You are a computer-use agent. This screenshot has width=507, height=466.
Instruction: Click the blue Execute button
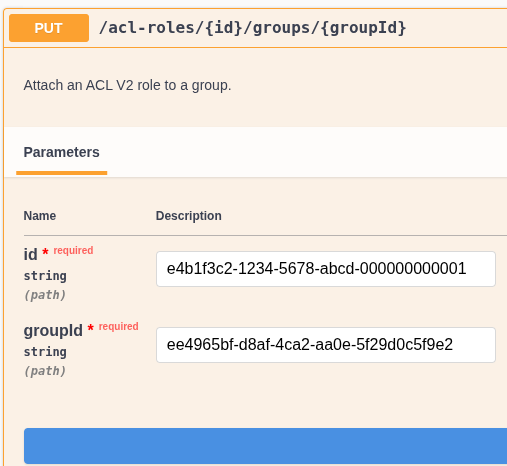point(265,446)
